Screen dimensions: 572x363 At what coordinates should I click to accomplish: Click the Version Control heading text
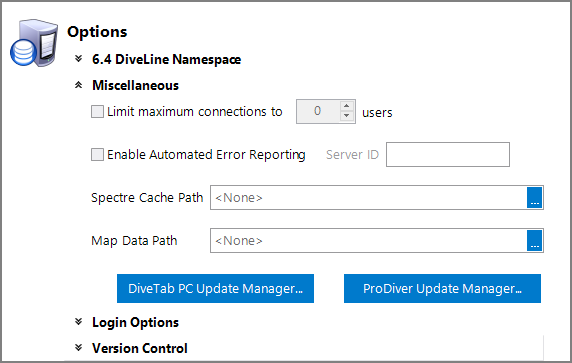pos(140,348)
